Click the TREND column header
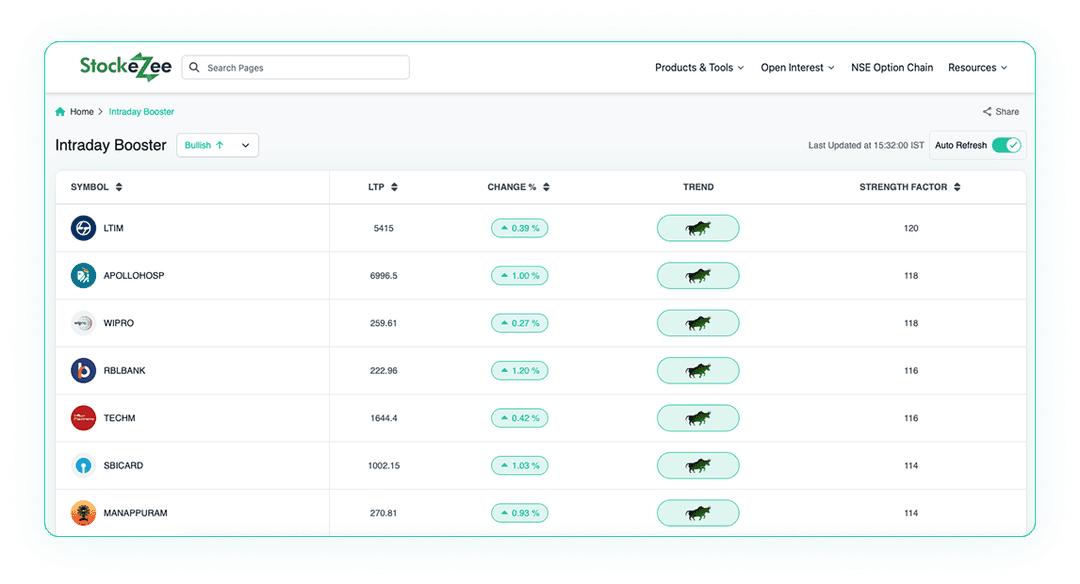The image size is (1080, 584). click(x=698, y=187)
